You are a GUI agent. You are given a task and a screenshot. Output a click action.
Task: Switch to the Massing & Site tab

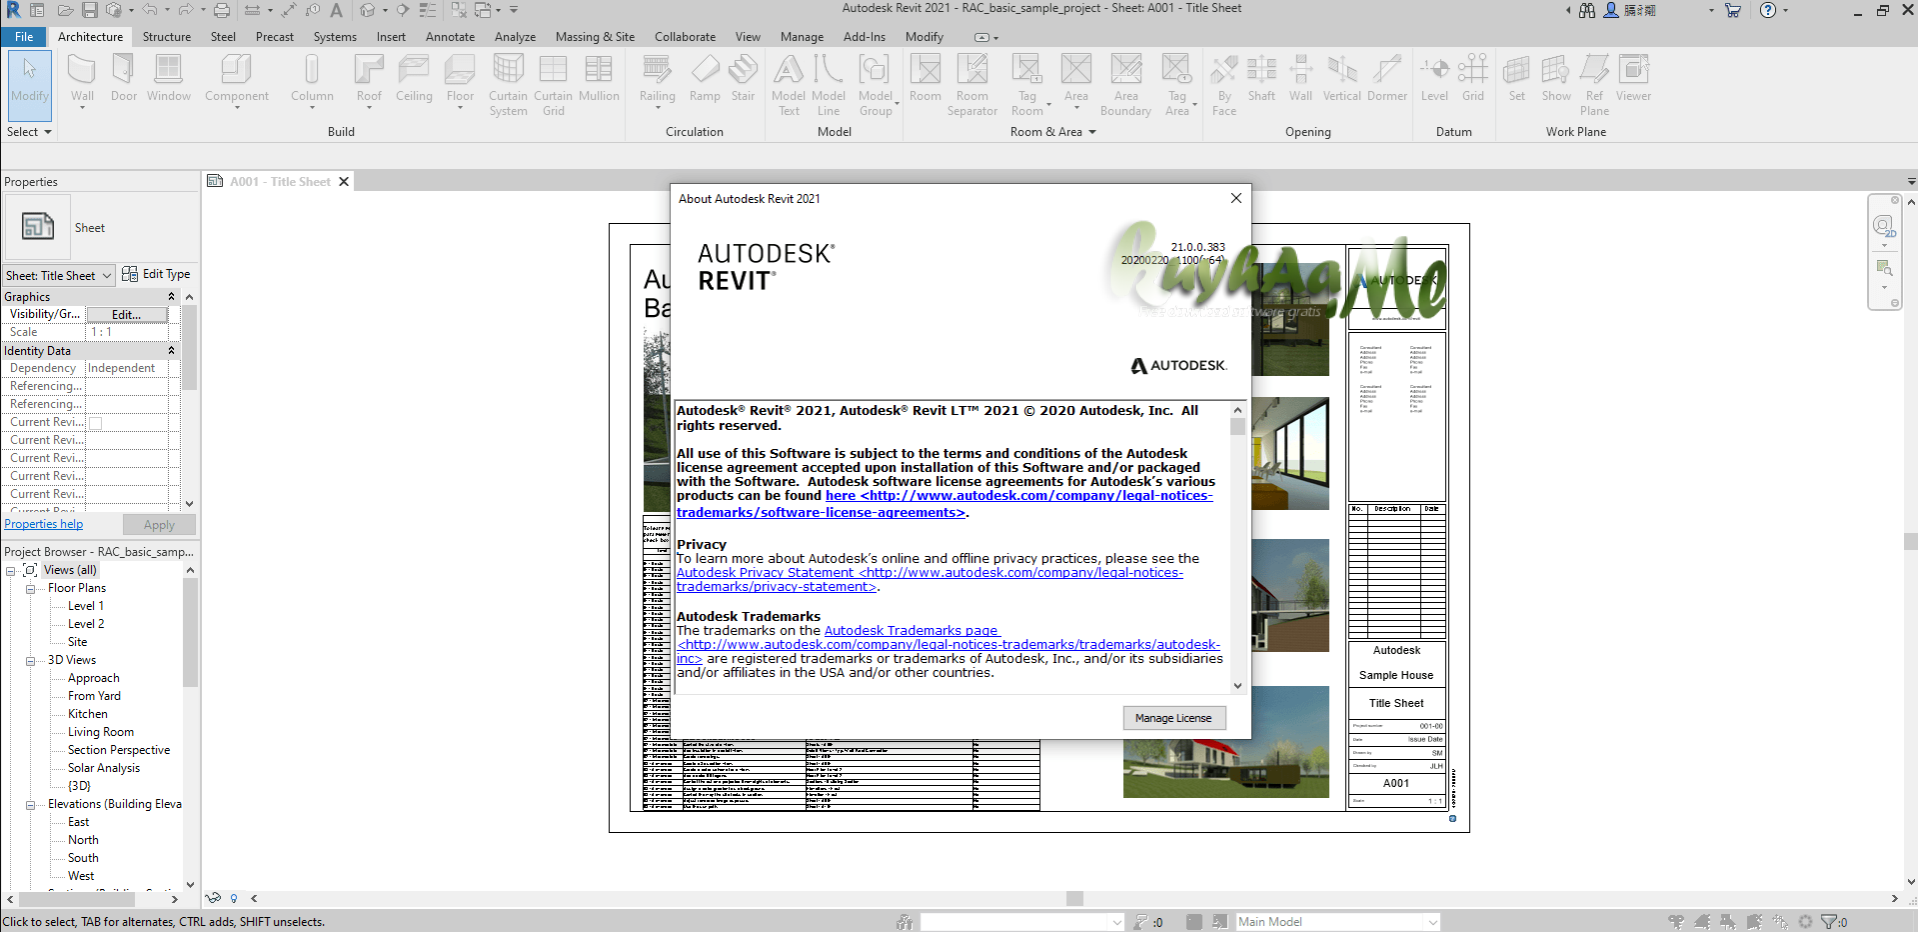(x=595, y=37)
